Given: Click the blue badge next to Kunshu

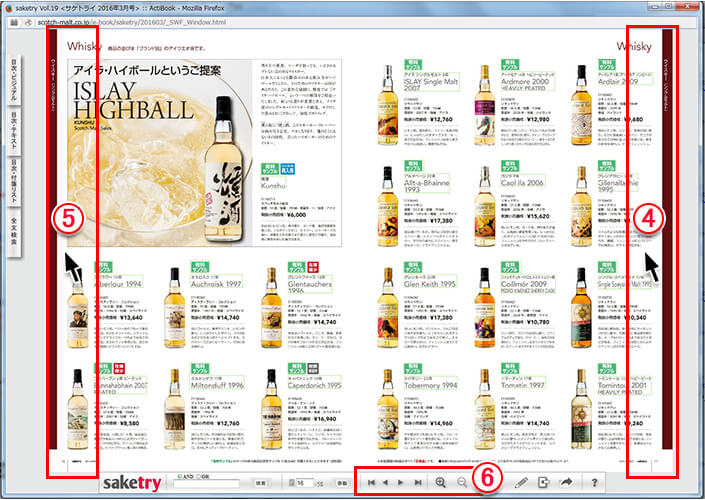Looking at the screenshot, I should pyautogui.click(x=287, y=169).
